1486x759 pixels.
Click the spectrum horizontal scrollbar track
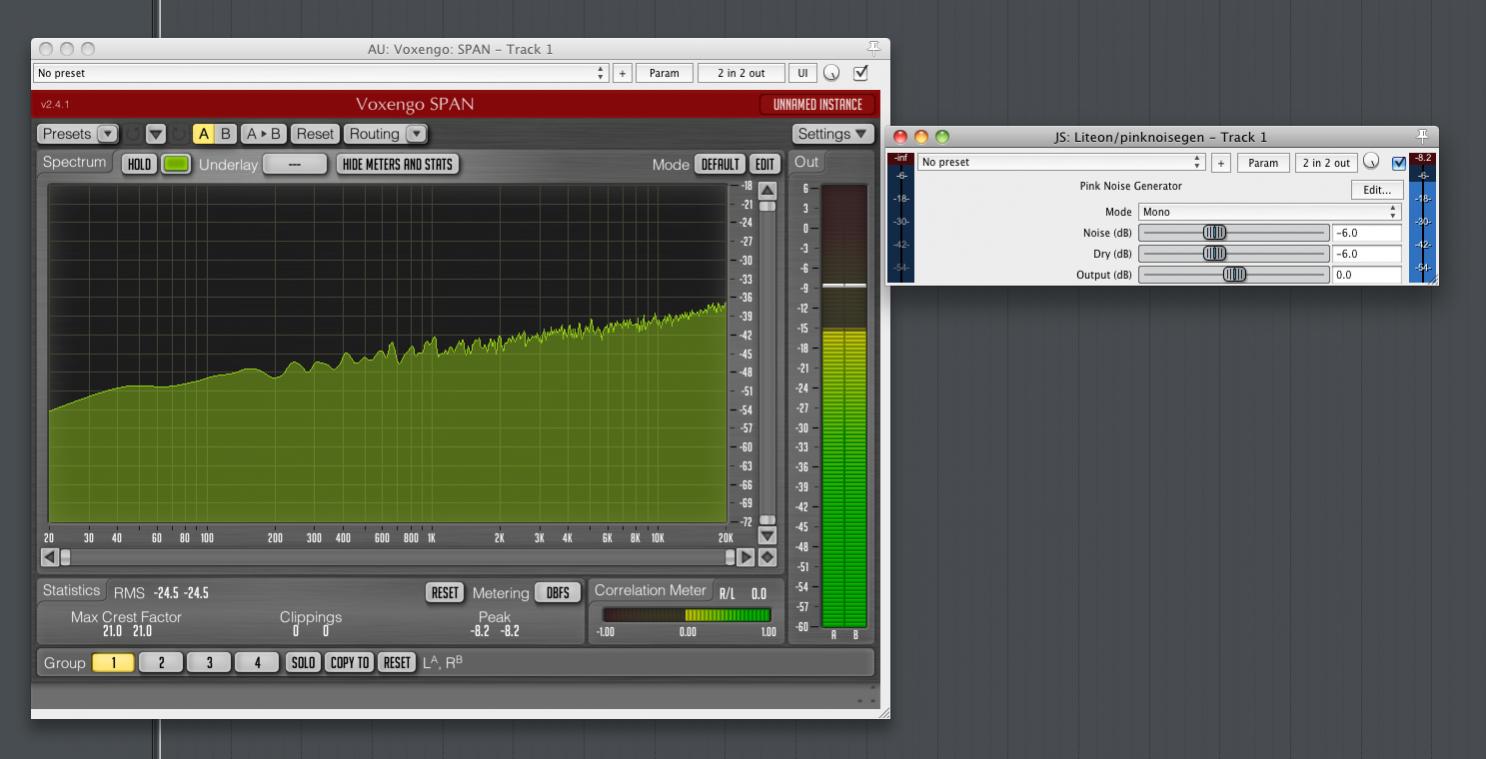pos(398,557)
